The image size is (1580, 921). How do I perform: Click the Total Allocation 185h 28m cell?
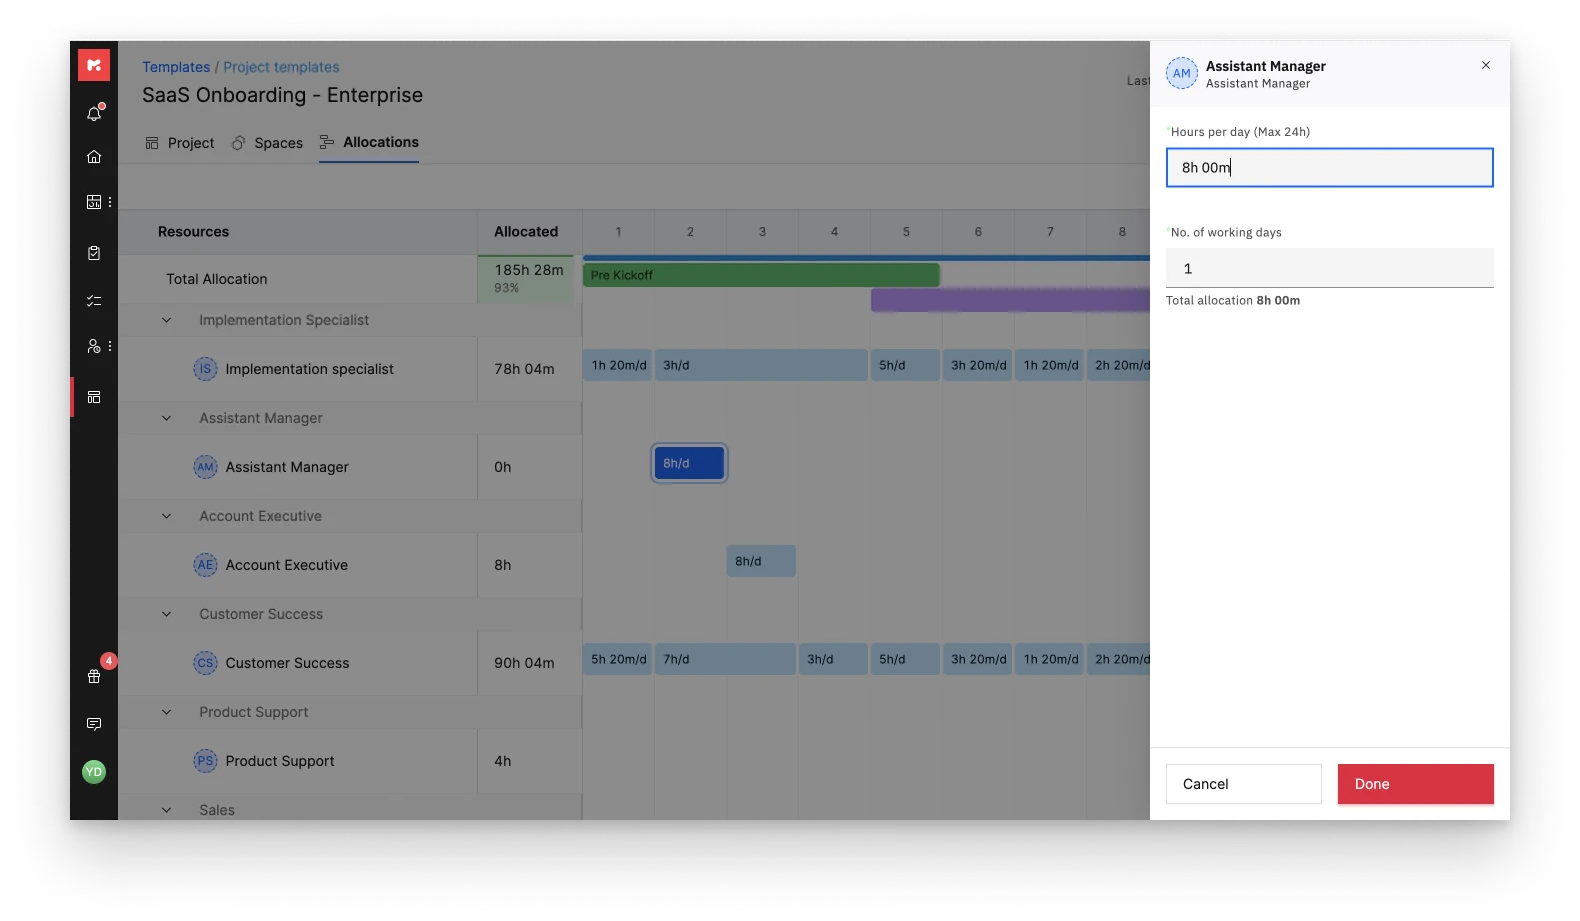coord(526,278)
